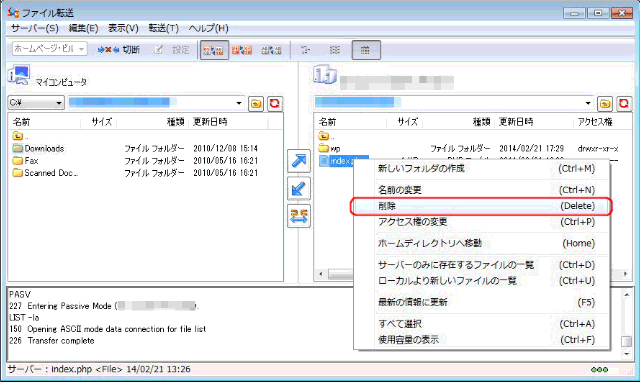Click the 'Transfer complete' log line
Viewport: 640px width, 382px height.
point(52,341)
